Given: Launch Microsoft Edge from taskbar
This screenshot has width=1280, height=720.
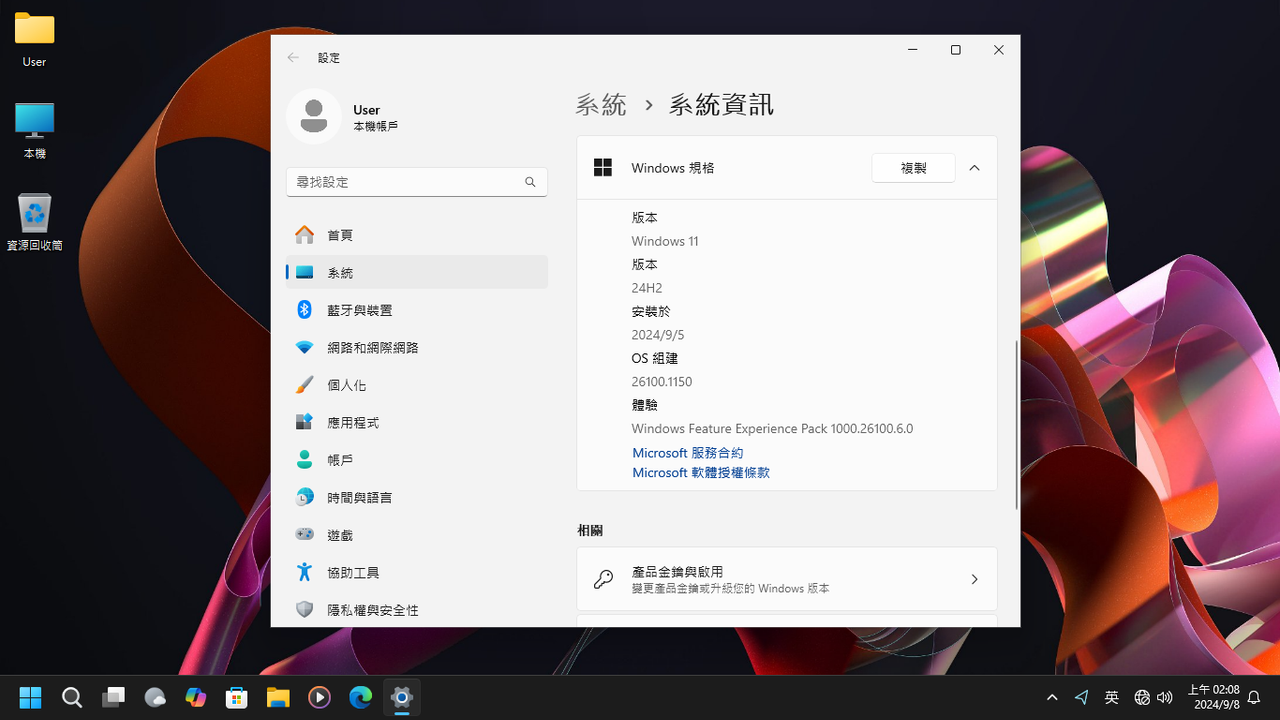Looking at the screenshot, I should (x=360, y=697).
